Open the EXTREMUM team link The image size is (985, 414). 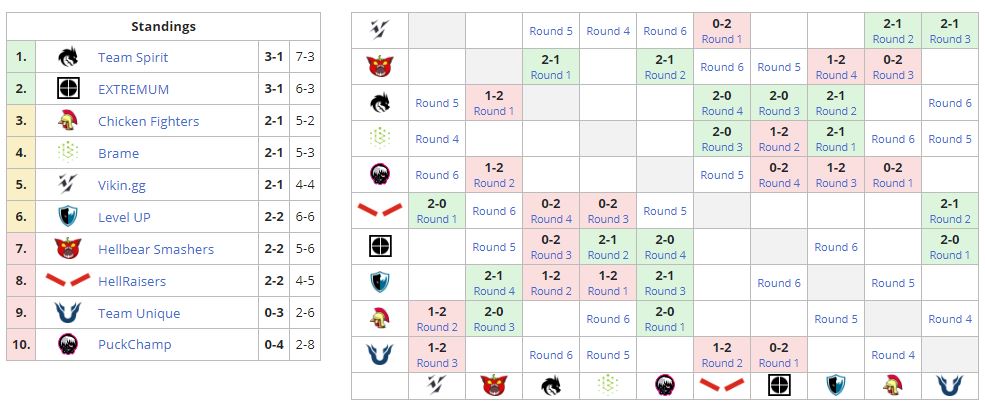(x=133, y=89)
